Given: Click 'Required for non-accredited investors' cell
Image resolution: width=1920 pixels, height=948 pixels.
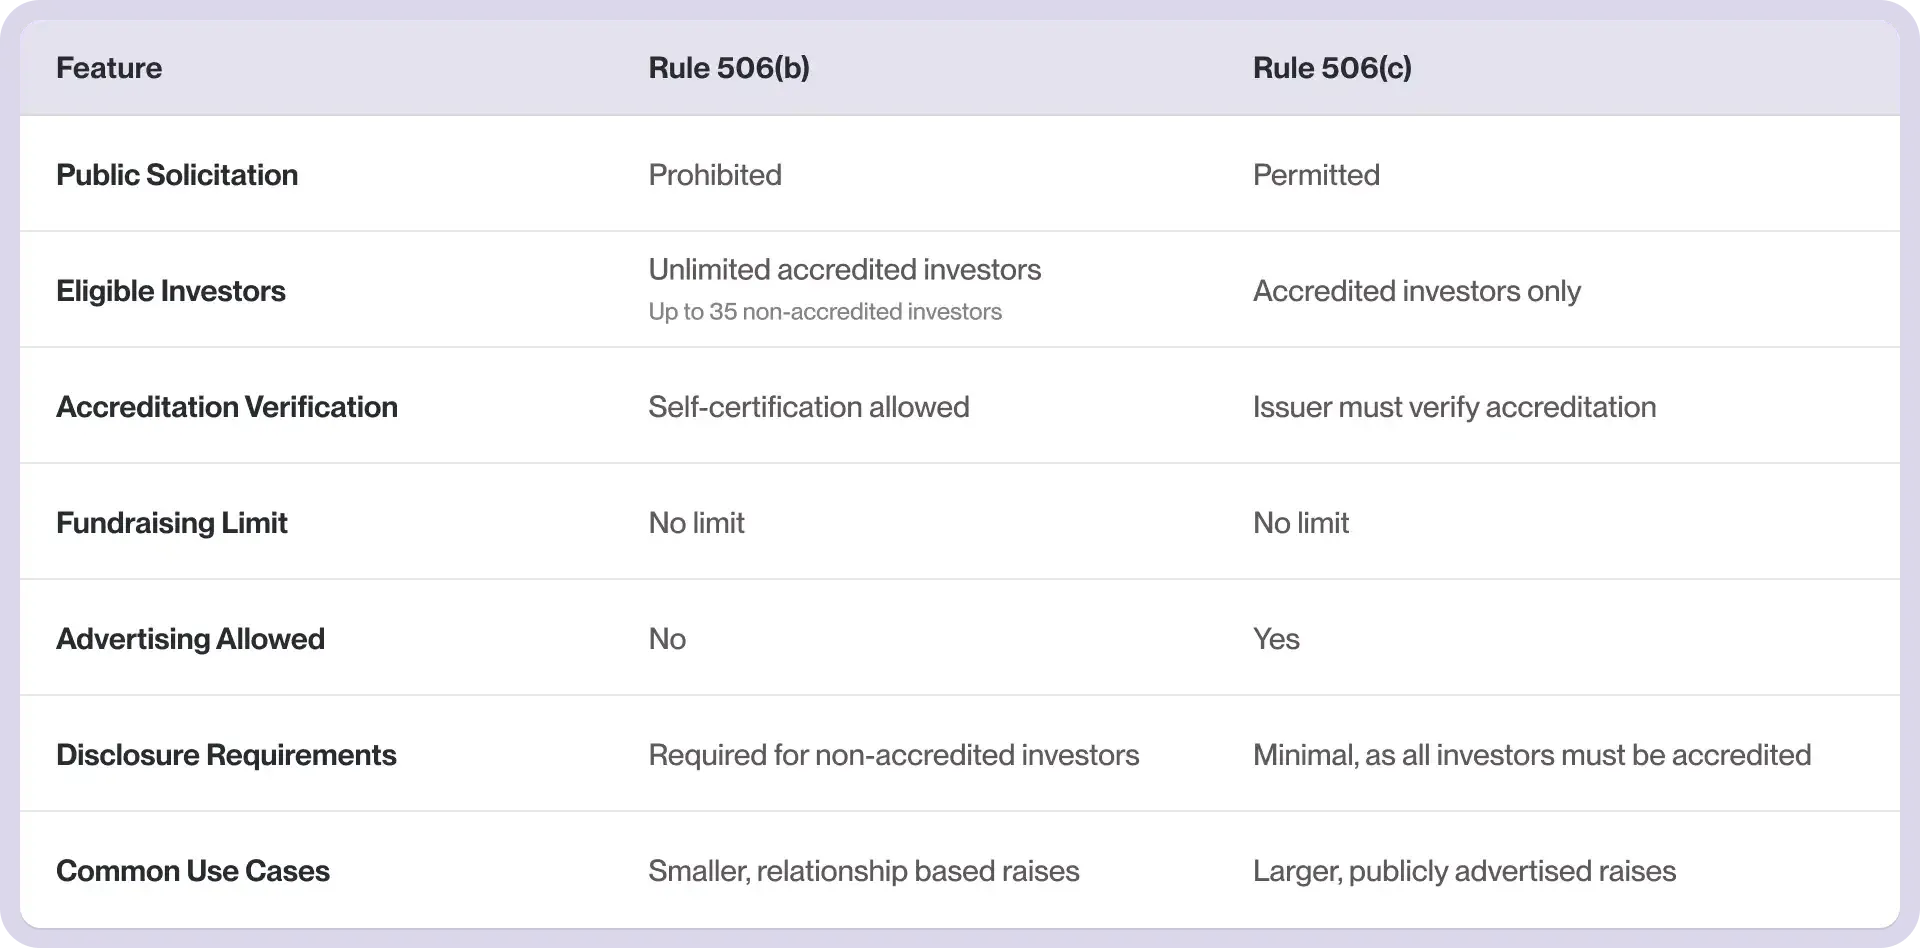Looking at the screenshot, I should click(893, 755).
